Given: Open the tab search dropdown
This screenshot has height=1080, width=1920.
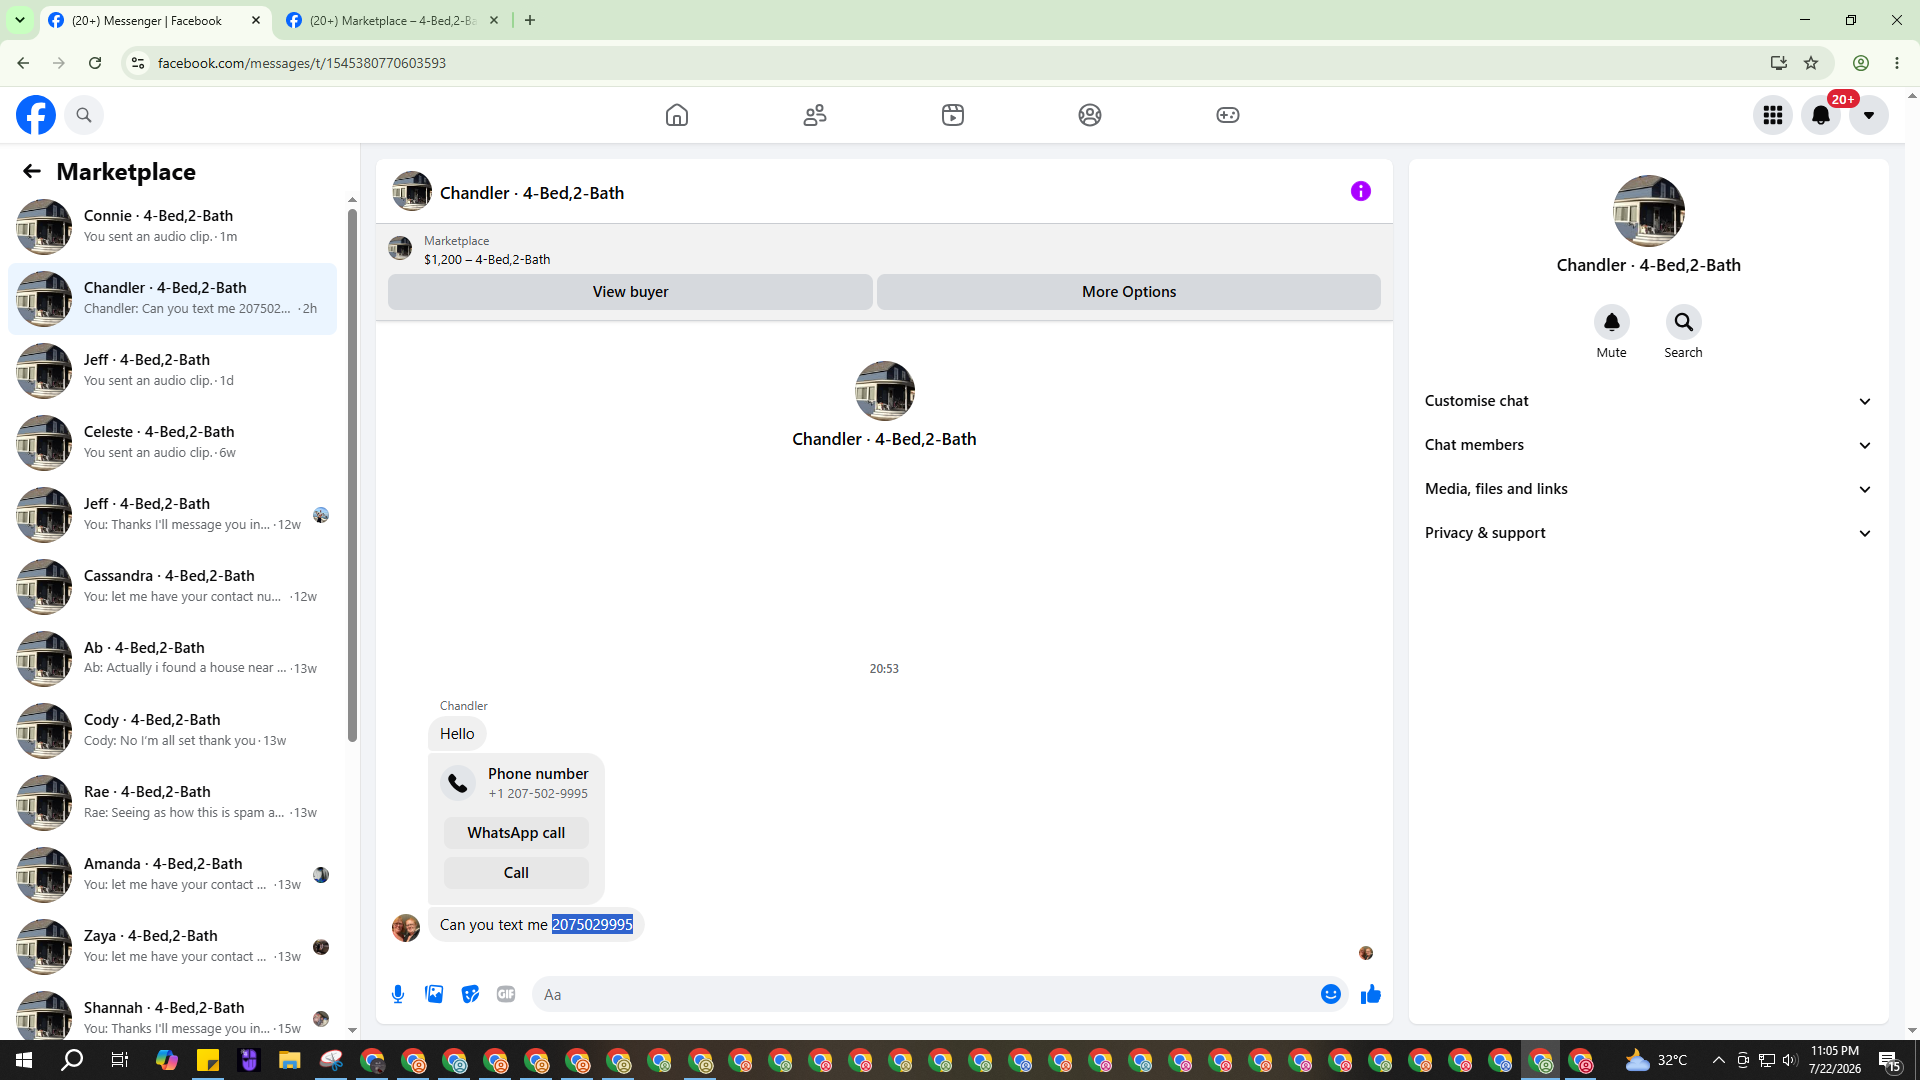Looking at the screenshot, I should [x=19, y=20].
